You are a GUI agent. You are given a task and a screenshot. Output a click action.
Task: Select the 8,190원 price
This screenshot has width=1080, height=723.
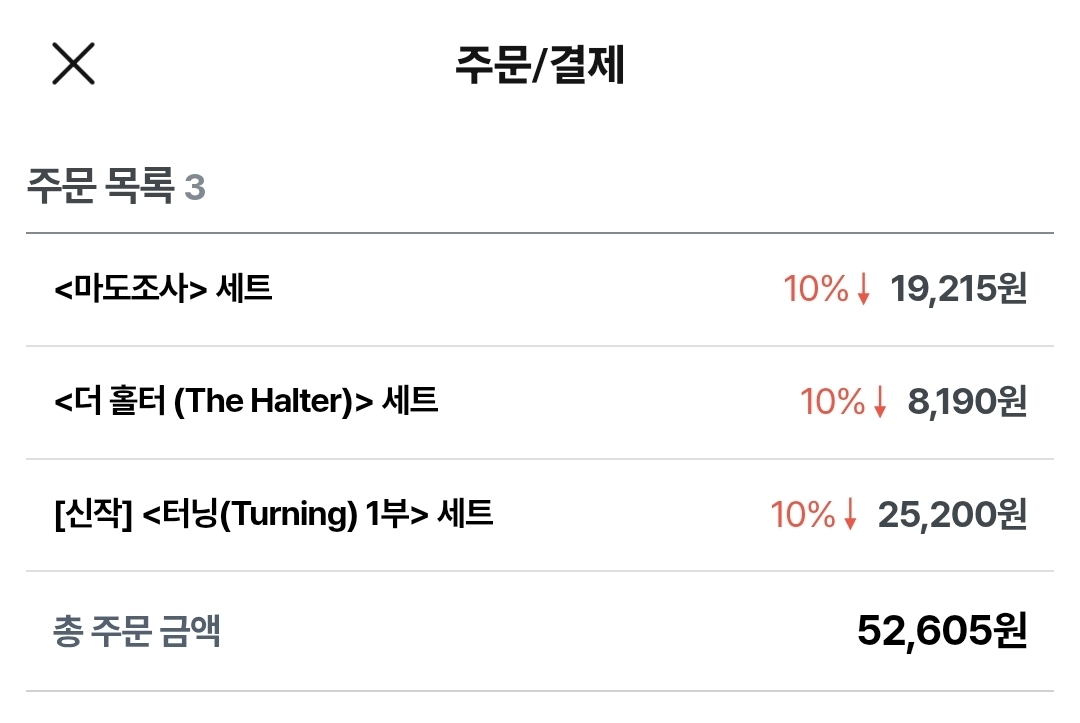point(966,403)
